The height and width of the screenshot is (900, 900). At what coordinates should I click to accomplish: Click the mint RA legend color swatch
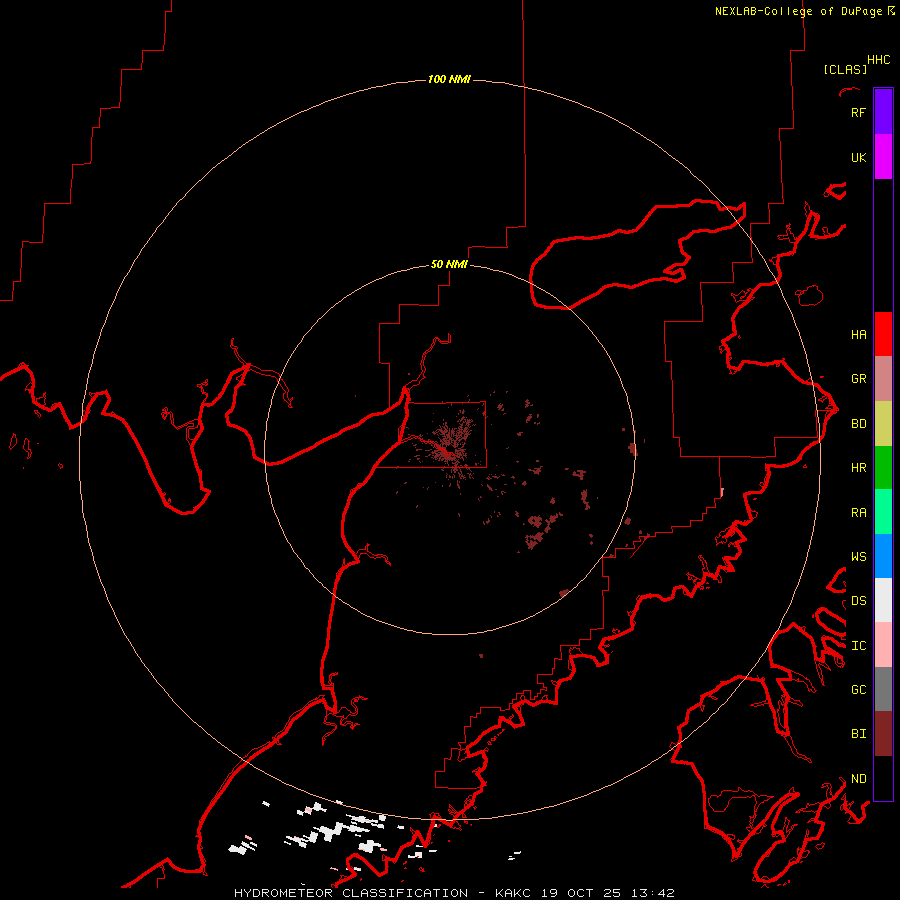883,512
